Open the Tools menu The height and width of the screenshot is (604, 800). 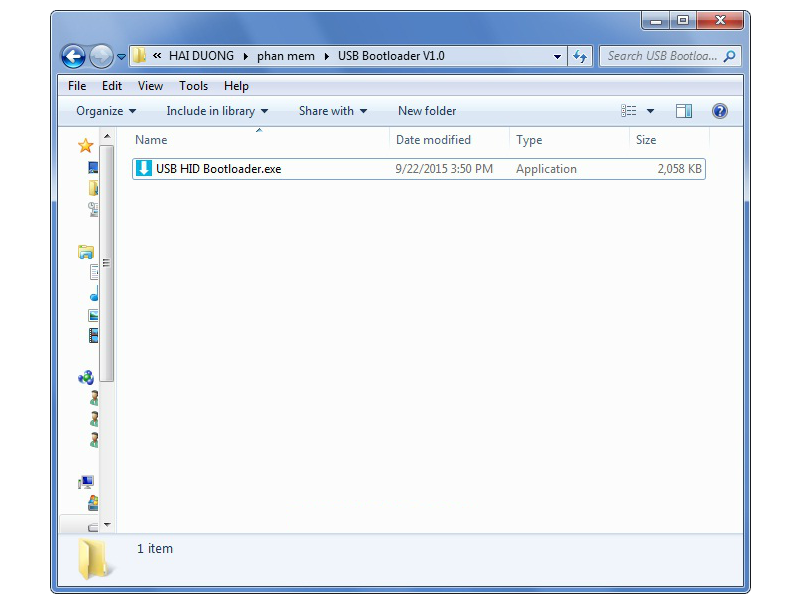pyautogui.click(x=193, y=86)
